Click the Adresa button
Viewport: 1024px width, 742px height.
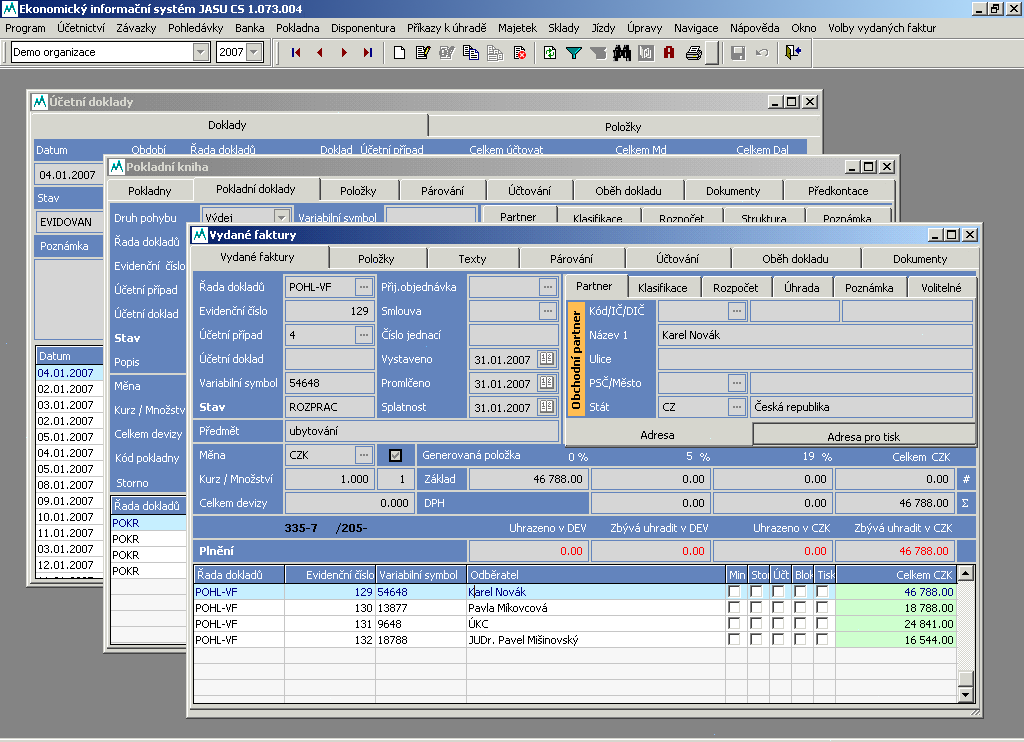click(657, 435)
